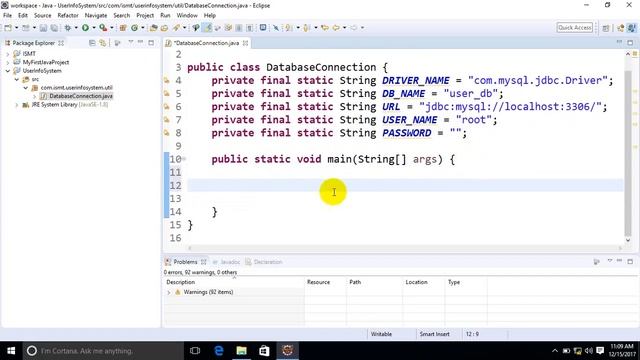Expand the ISMT project node
This screenshot has width=640, height=360.
(7, 54)
